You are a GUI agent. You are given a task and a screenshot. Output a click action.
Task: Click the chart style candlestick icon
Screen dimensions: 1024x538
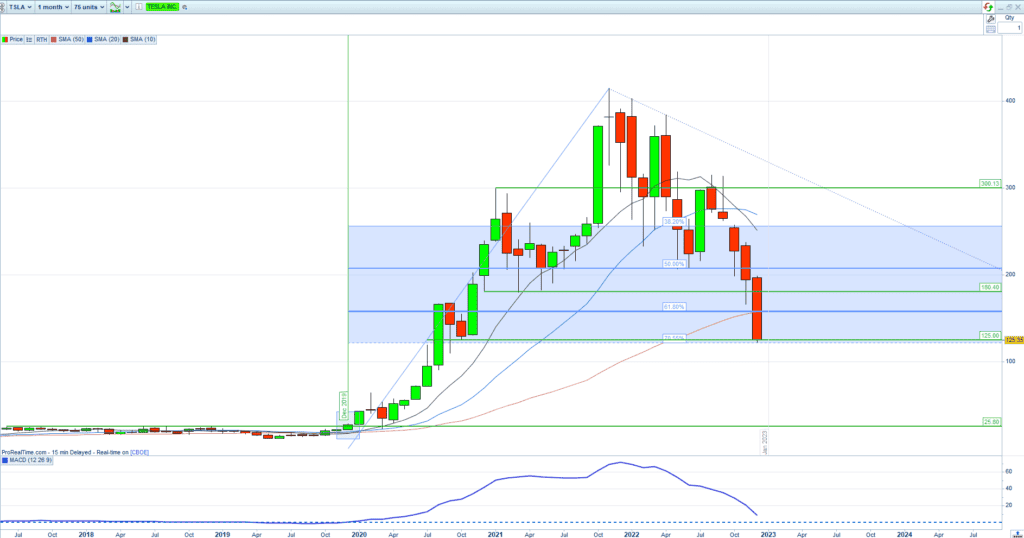click(116, 7)
